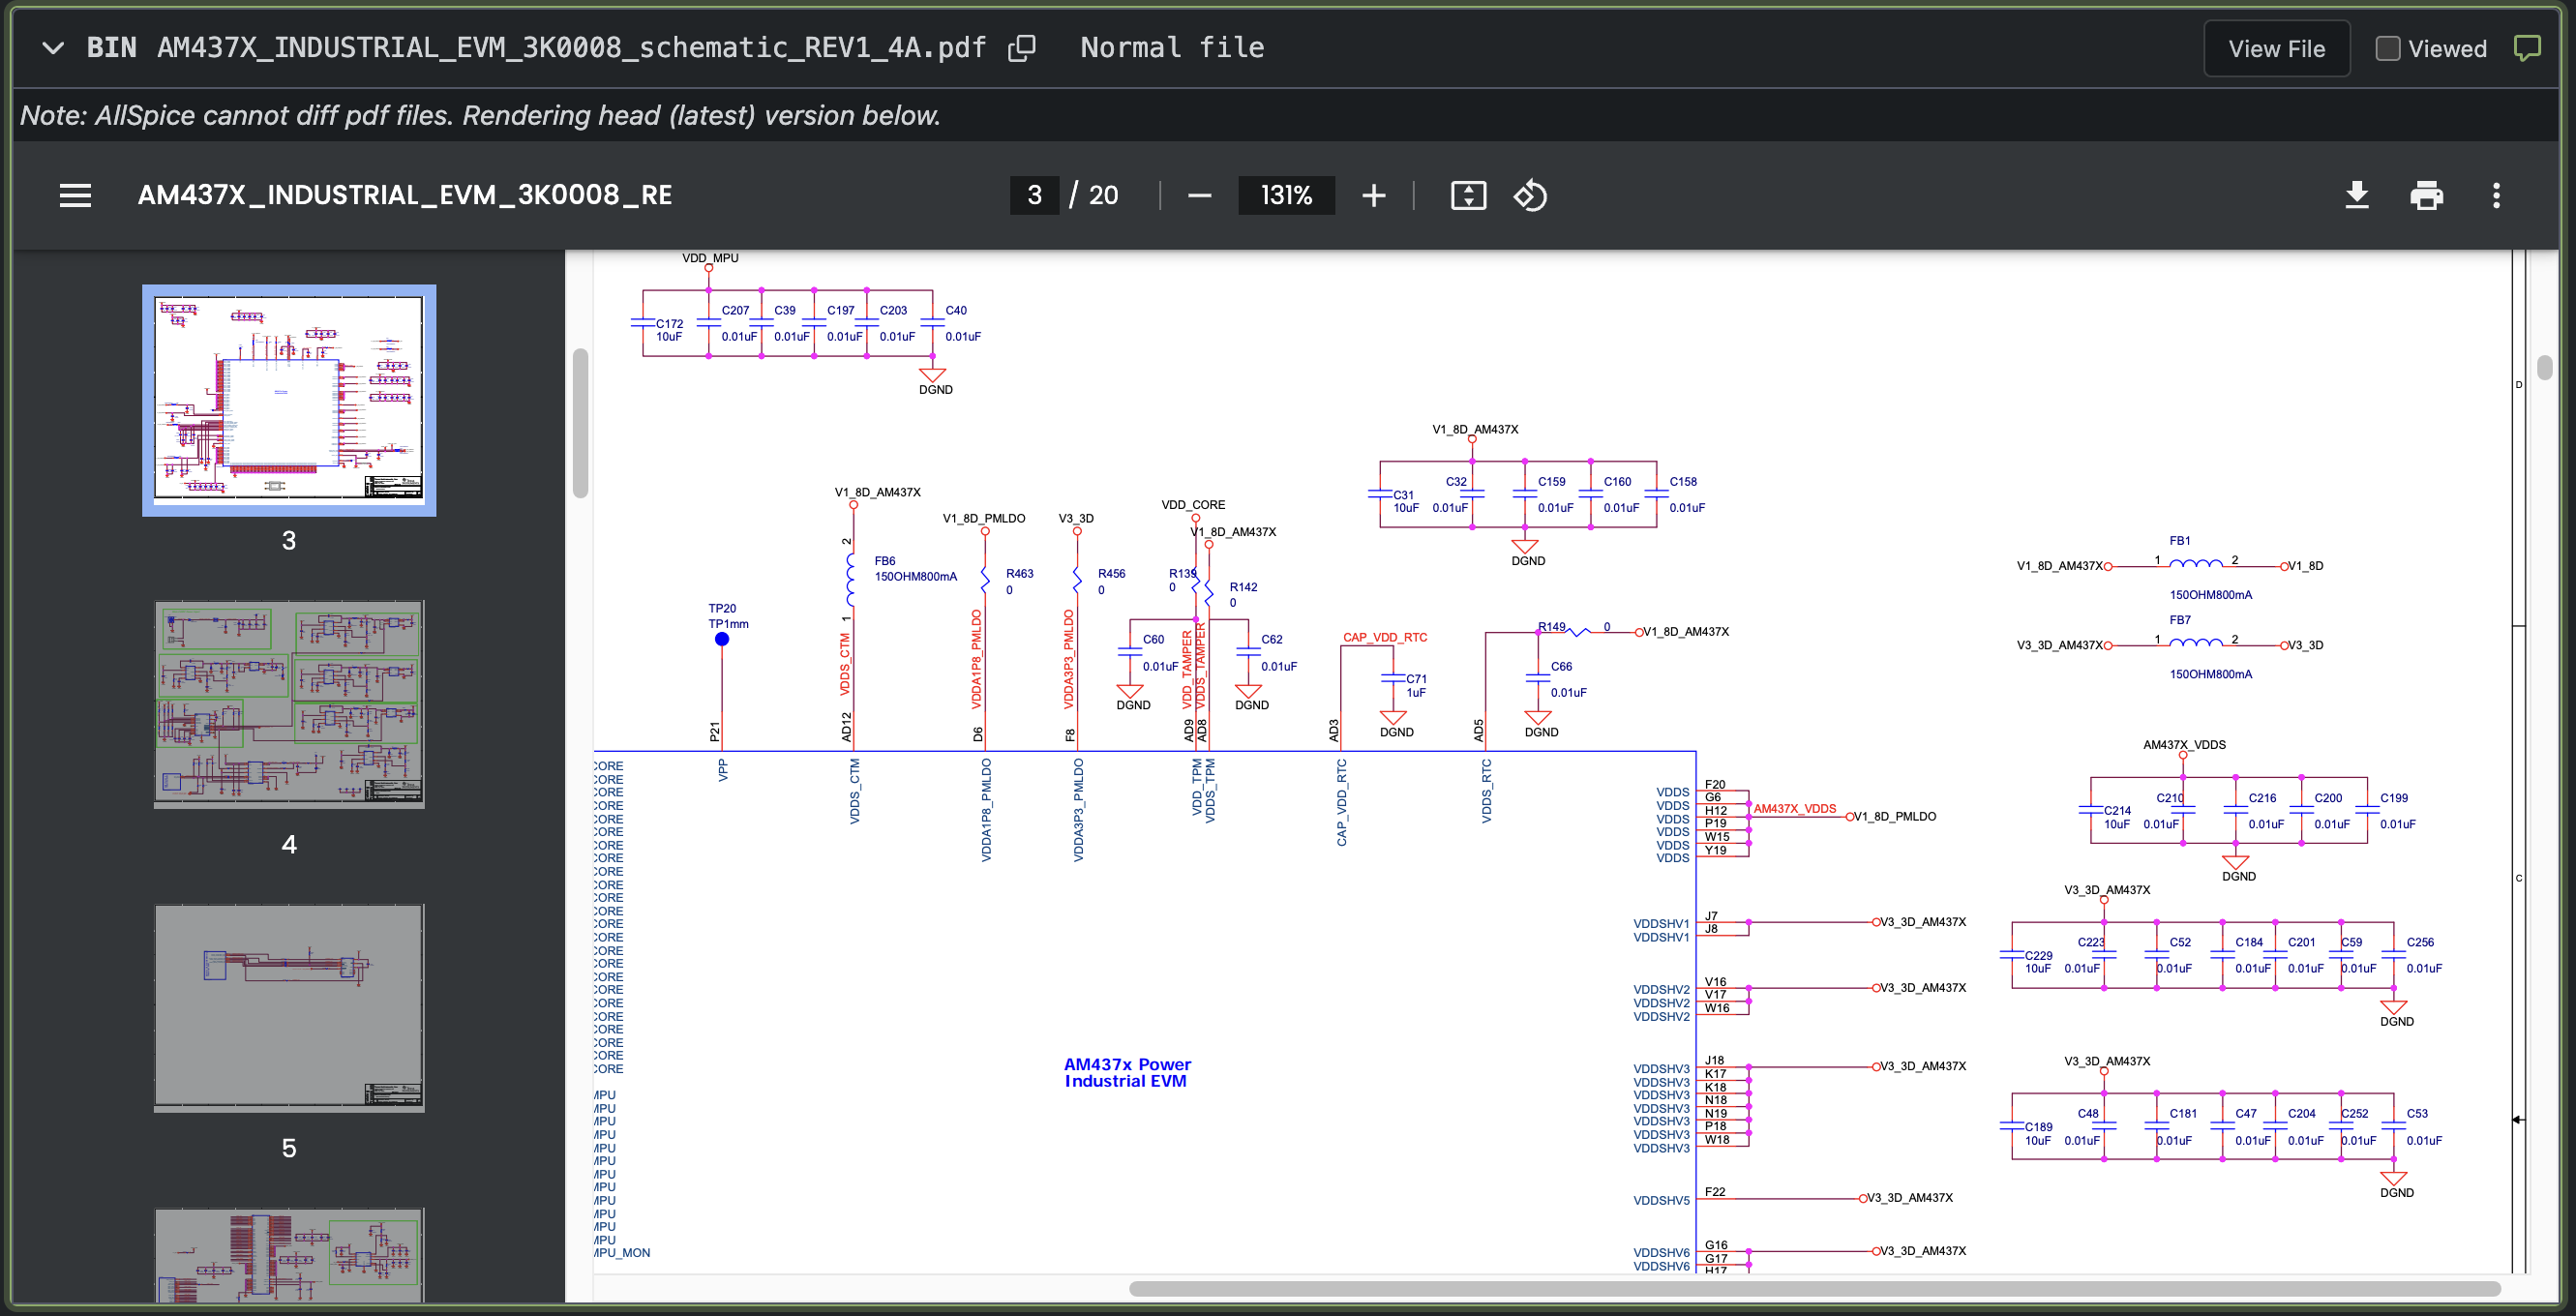This screenshot has width=2576, height=1316.
Task: Click the horizontal scrollbar of the PDF
Action: [1814, 1288]
